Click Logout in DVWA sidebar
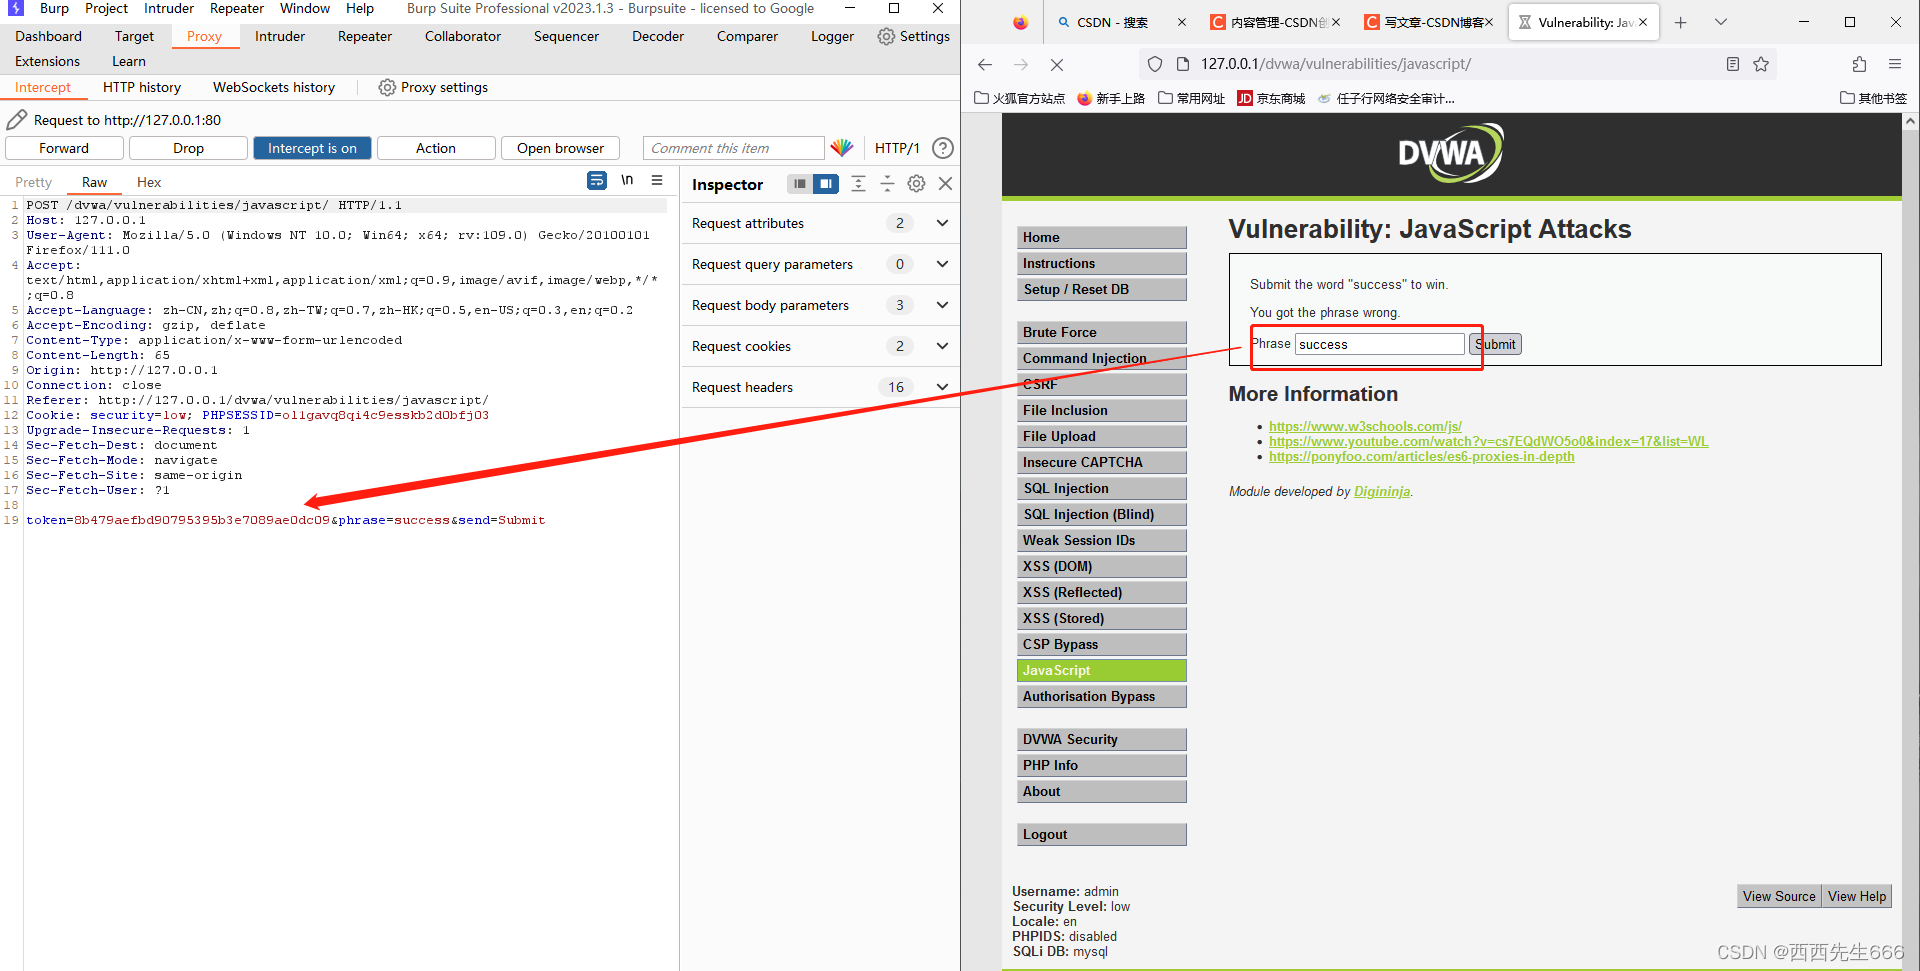This screenshot has height=971, width=1920. pyautogui.click(x=1102, y=834)
